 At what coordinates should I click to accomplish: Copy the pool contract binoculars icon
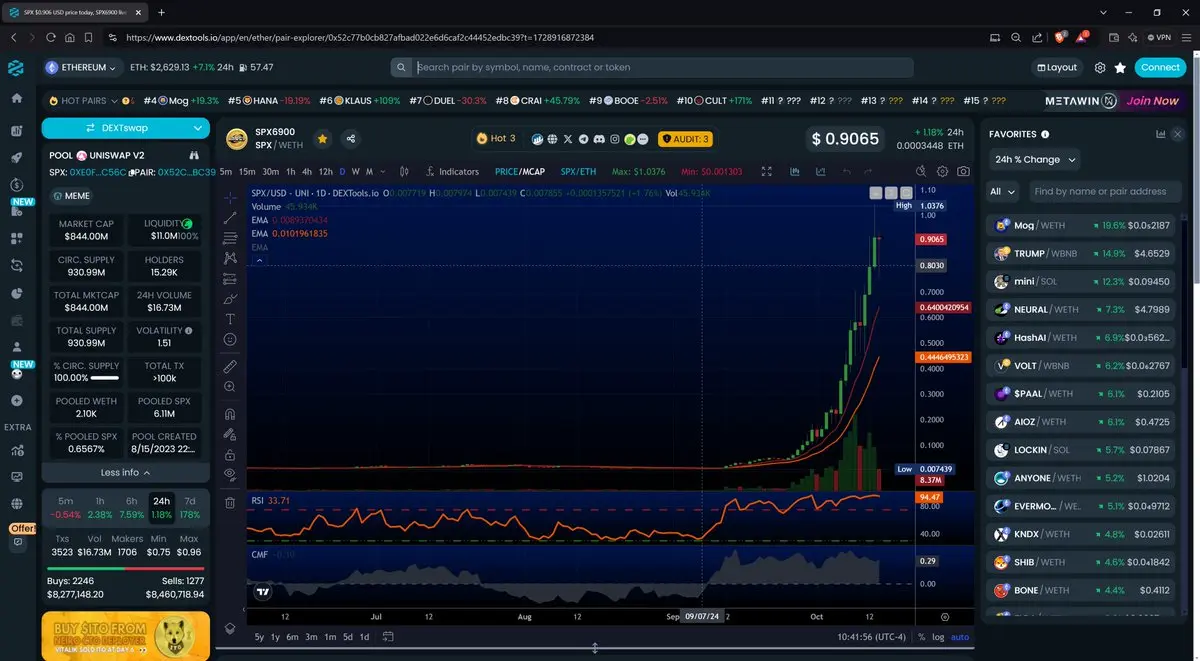(x=194, y=156)
